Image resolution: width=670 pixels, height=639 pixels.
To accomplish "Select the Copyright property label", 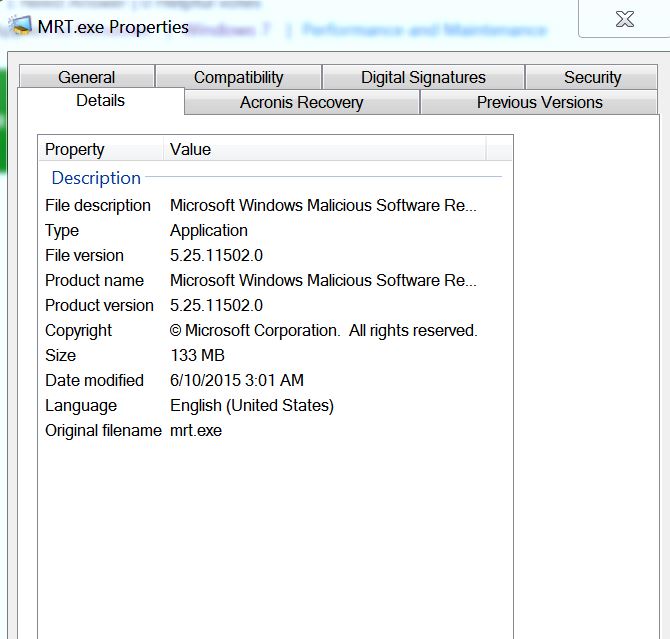I will pos(79,331).
